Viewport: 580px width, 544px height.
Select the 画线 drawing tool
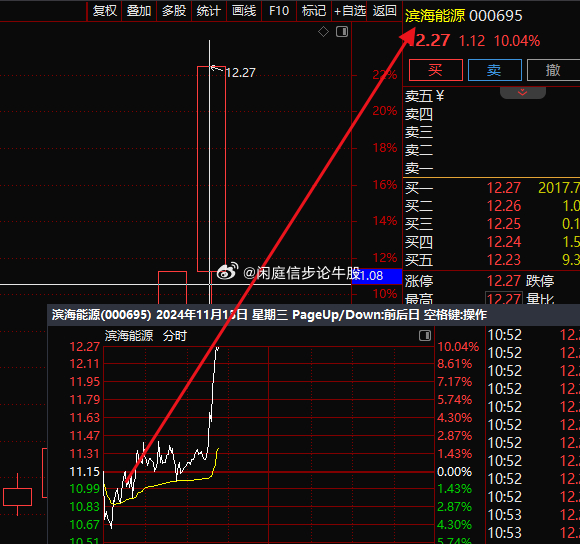pyautogui.click(x=244, y=11)
